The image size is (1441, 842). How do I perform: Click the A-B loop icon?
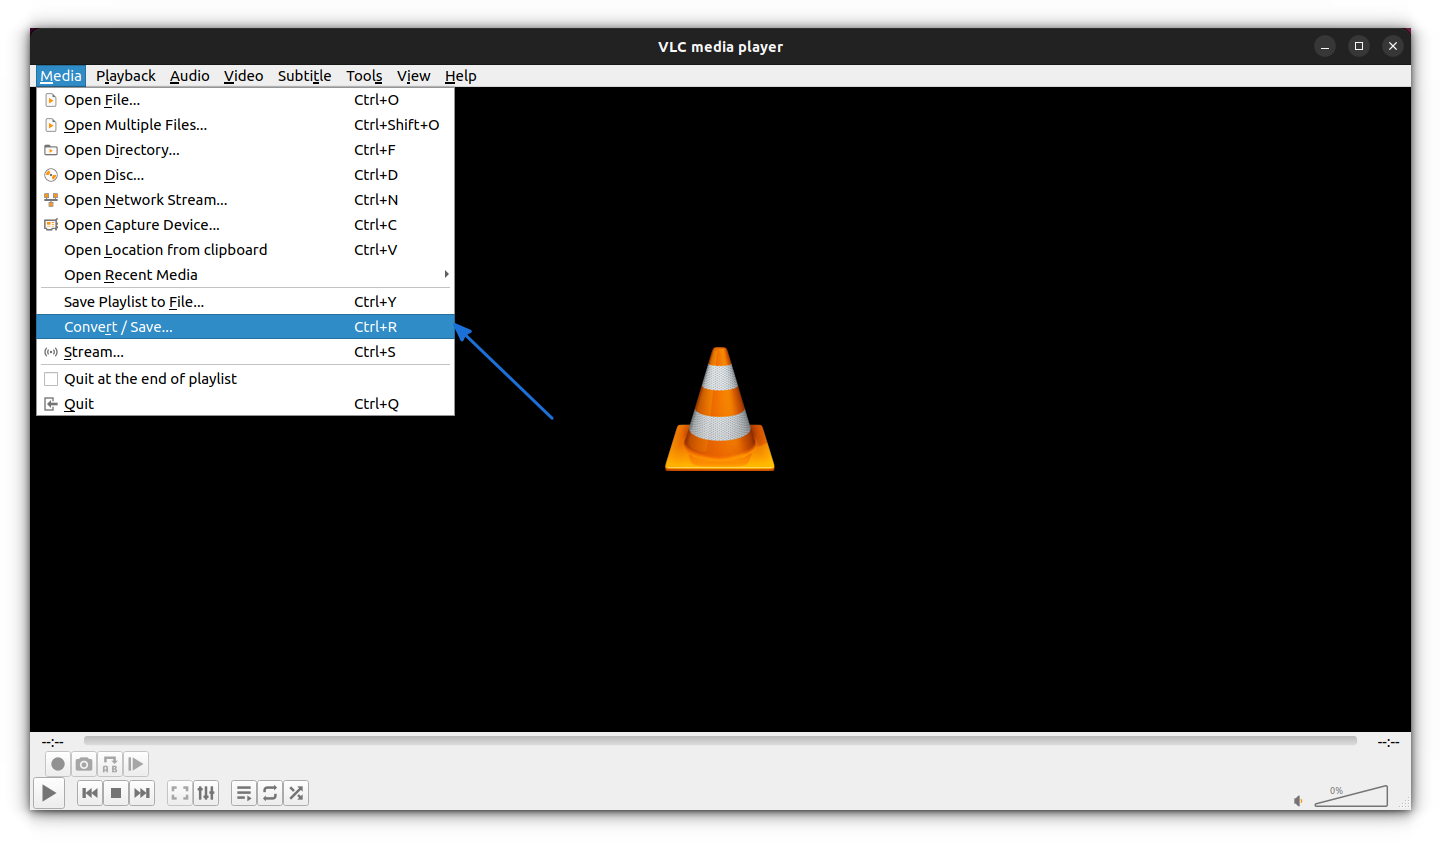(x=109, y=763)
